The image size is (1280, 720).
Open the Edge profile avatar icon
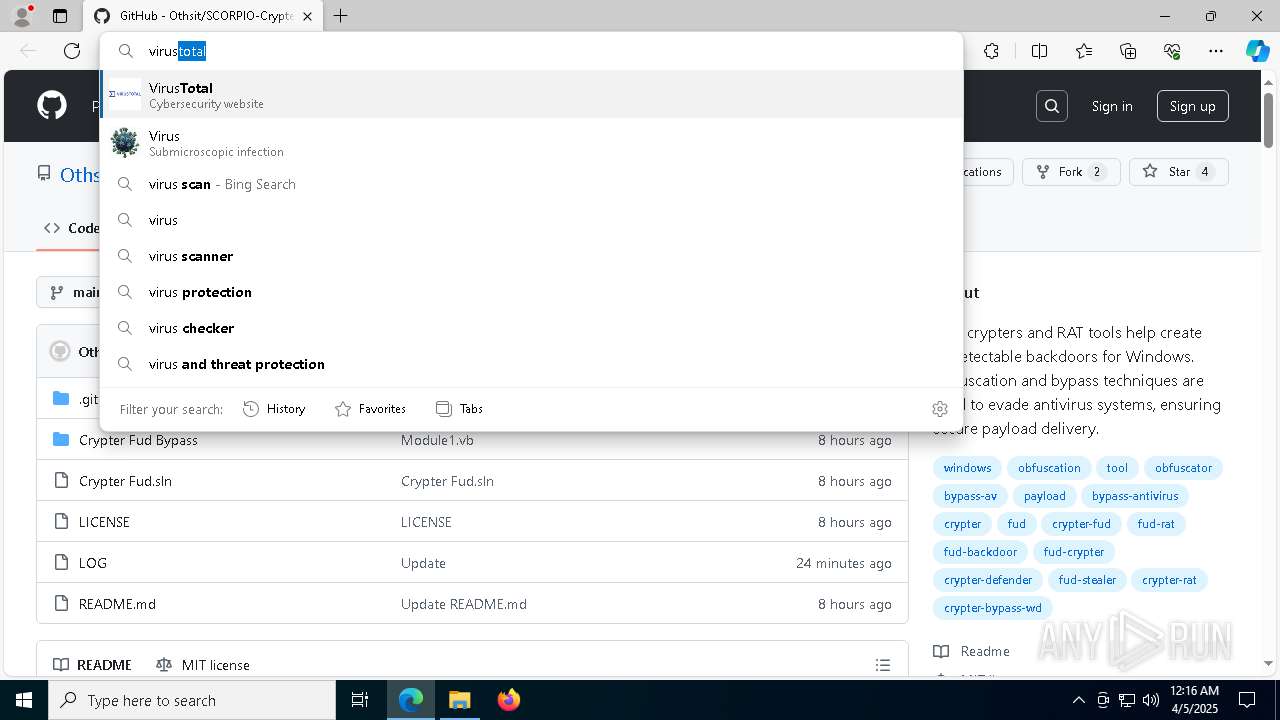click(22, 16)
